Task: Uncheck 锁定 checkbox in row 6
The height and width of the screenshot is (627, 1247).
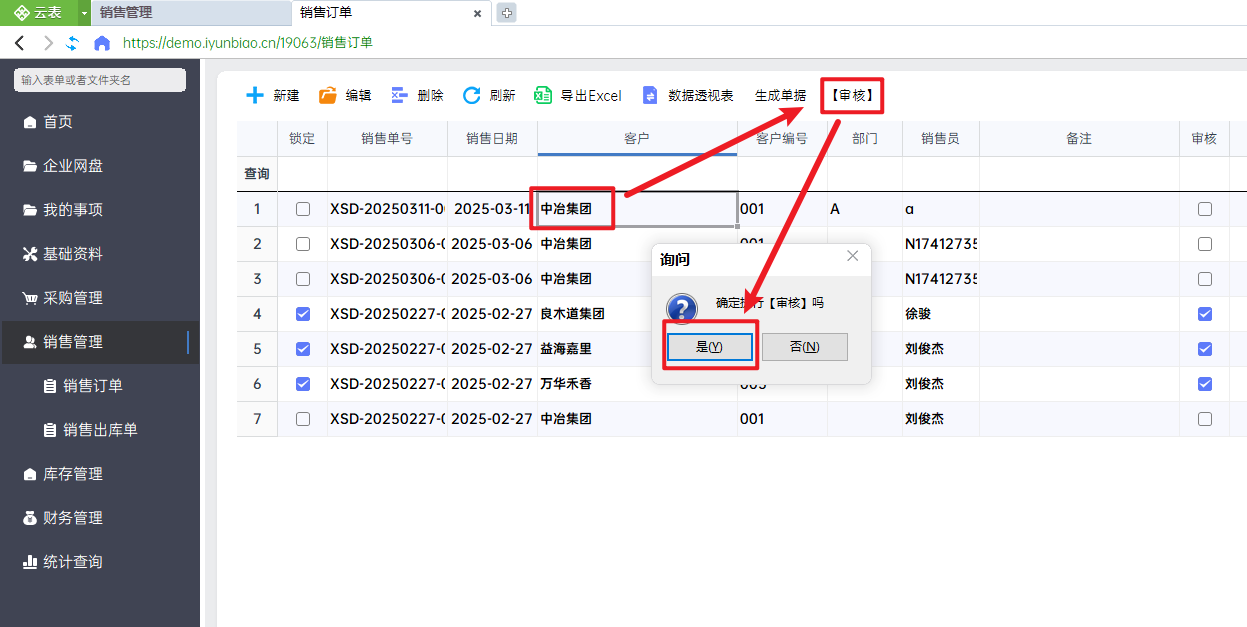Action: pyautogui.click(x=303, y=384)
